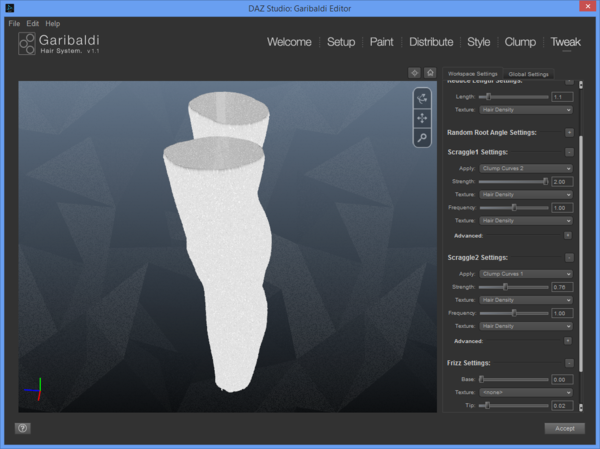Open Scraggle2 Frequency Texture dropdown

[x=526, y=326]
